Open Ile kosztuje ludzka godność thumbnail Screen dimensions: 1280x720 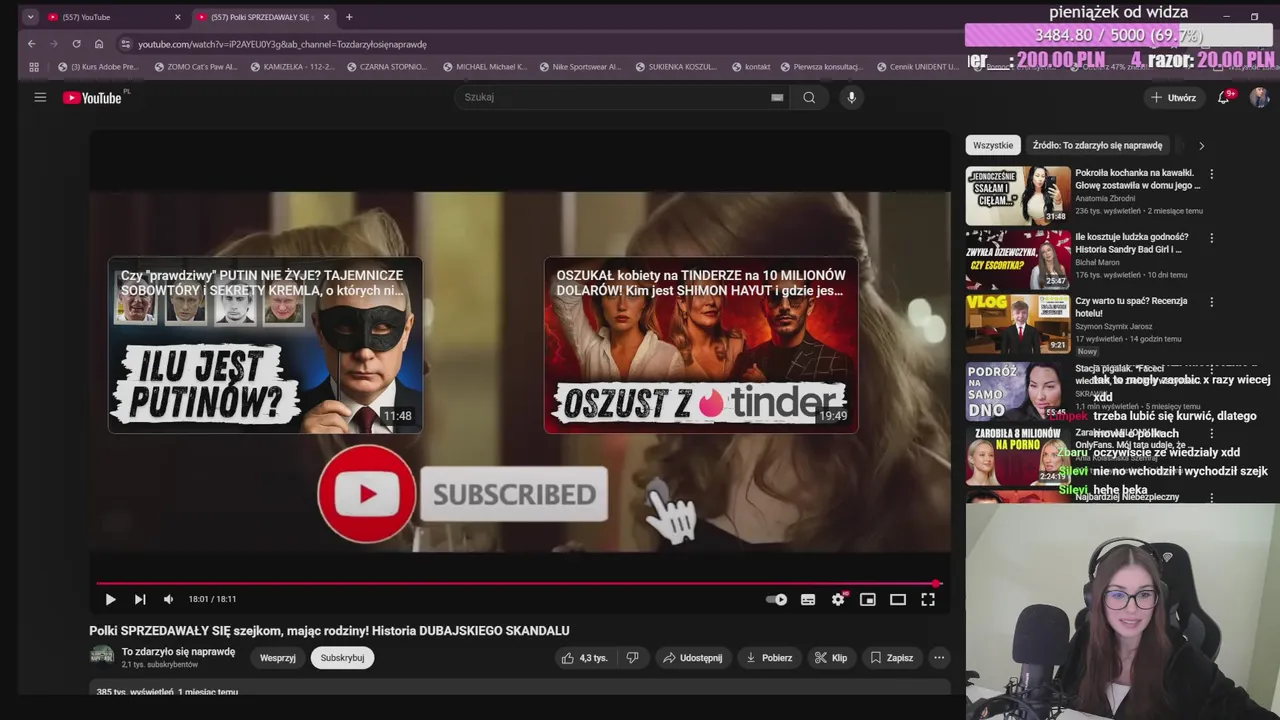[1018, 260]
